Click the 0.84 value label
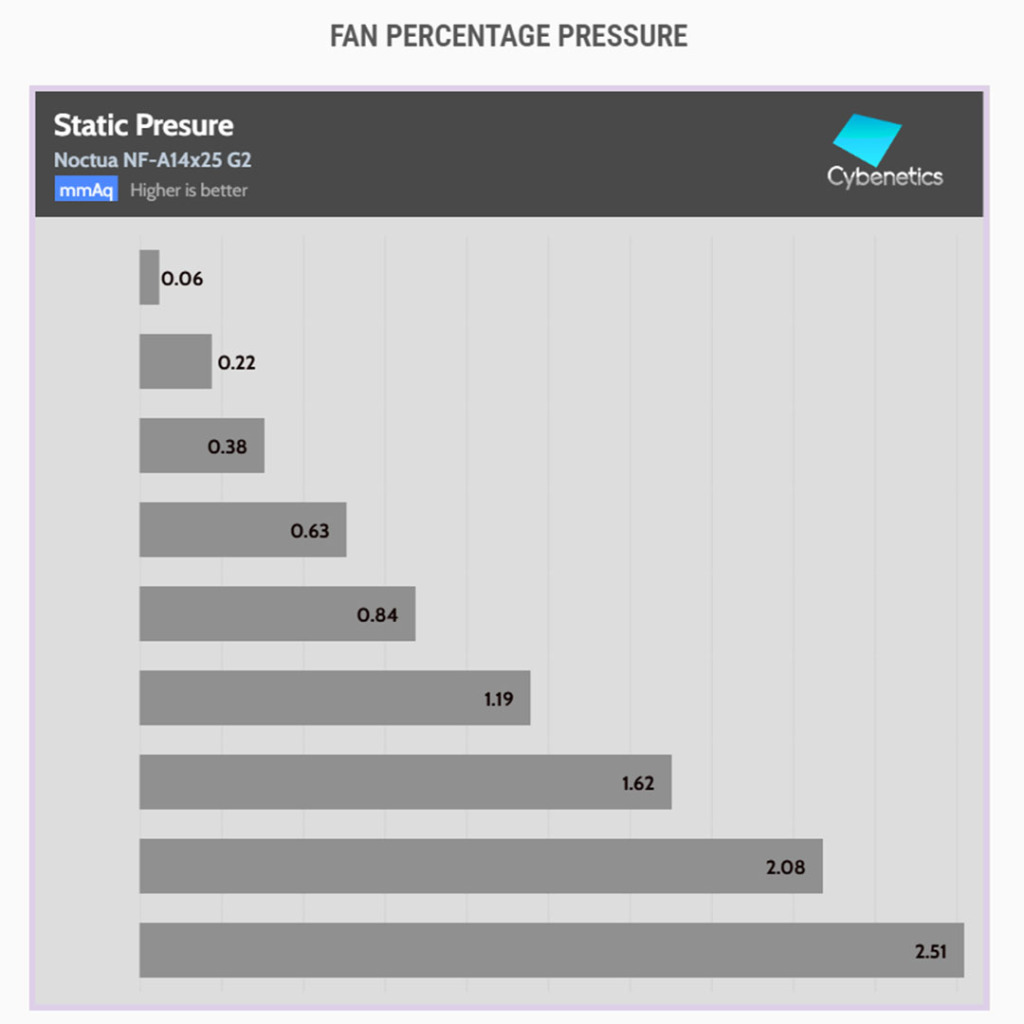 click(377, 615)
